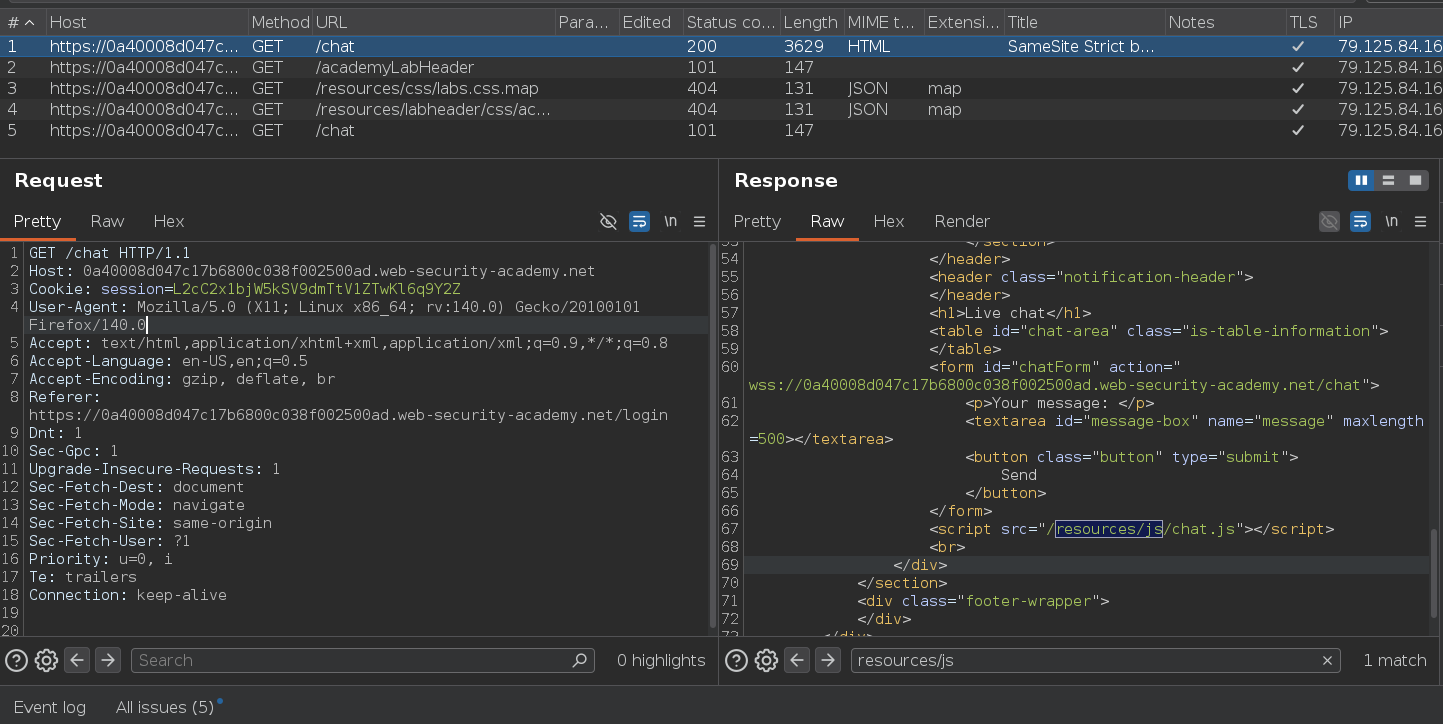Click magnifier icon in Request search box

[580, 660]
